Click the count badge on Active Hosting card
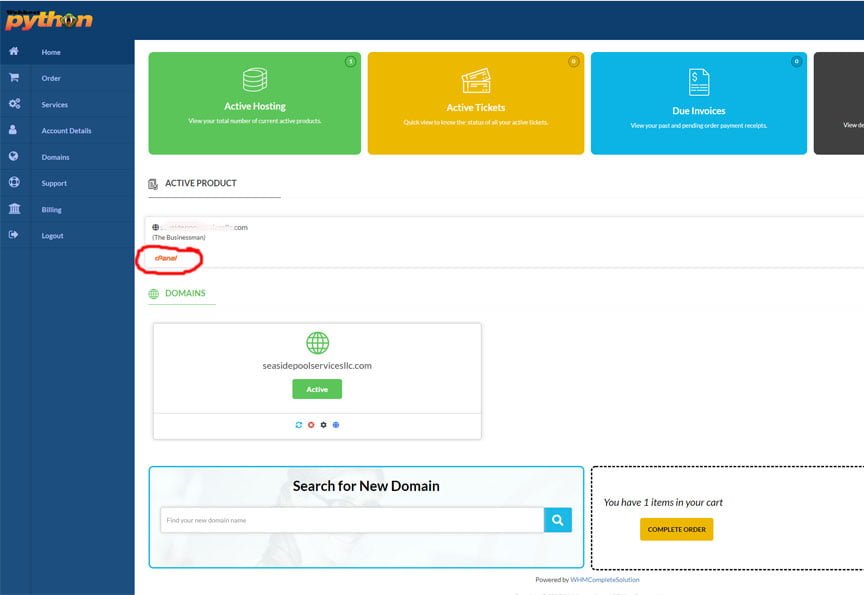The width and height of the screenshot is (864, 595). [350, 61]
